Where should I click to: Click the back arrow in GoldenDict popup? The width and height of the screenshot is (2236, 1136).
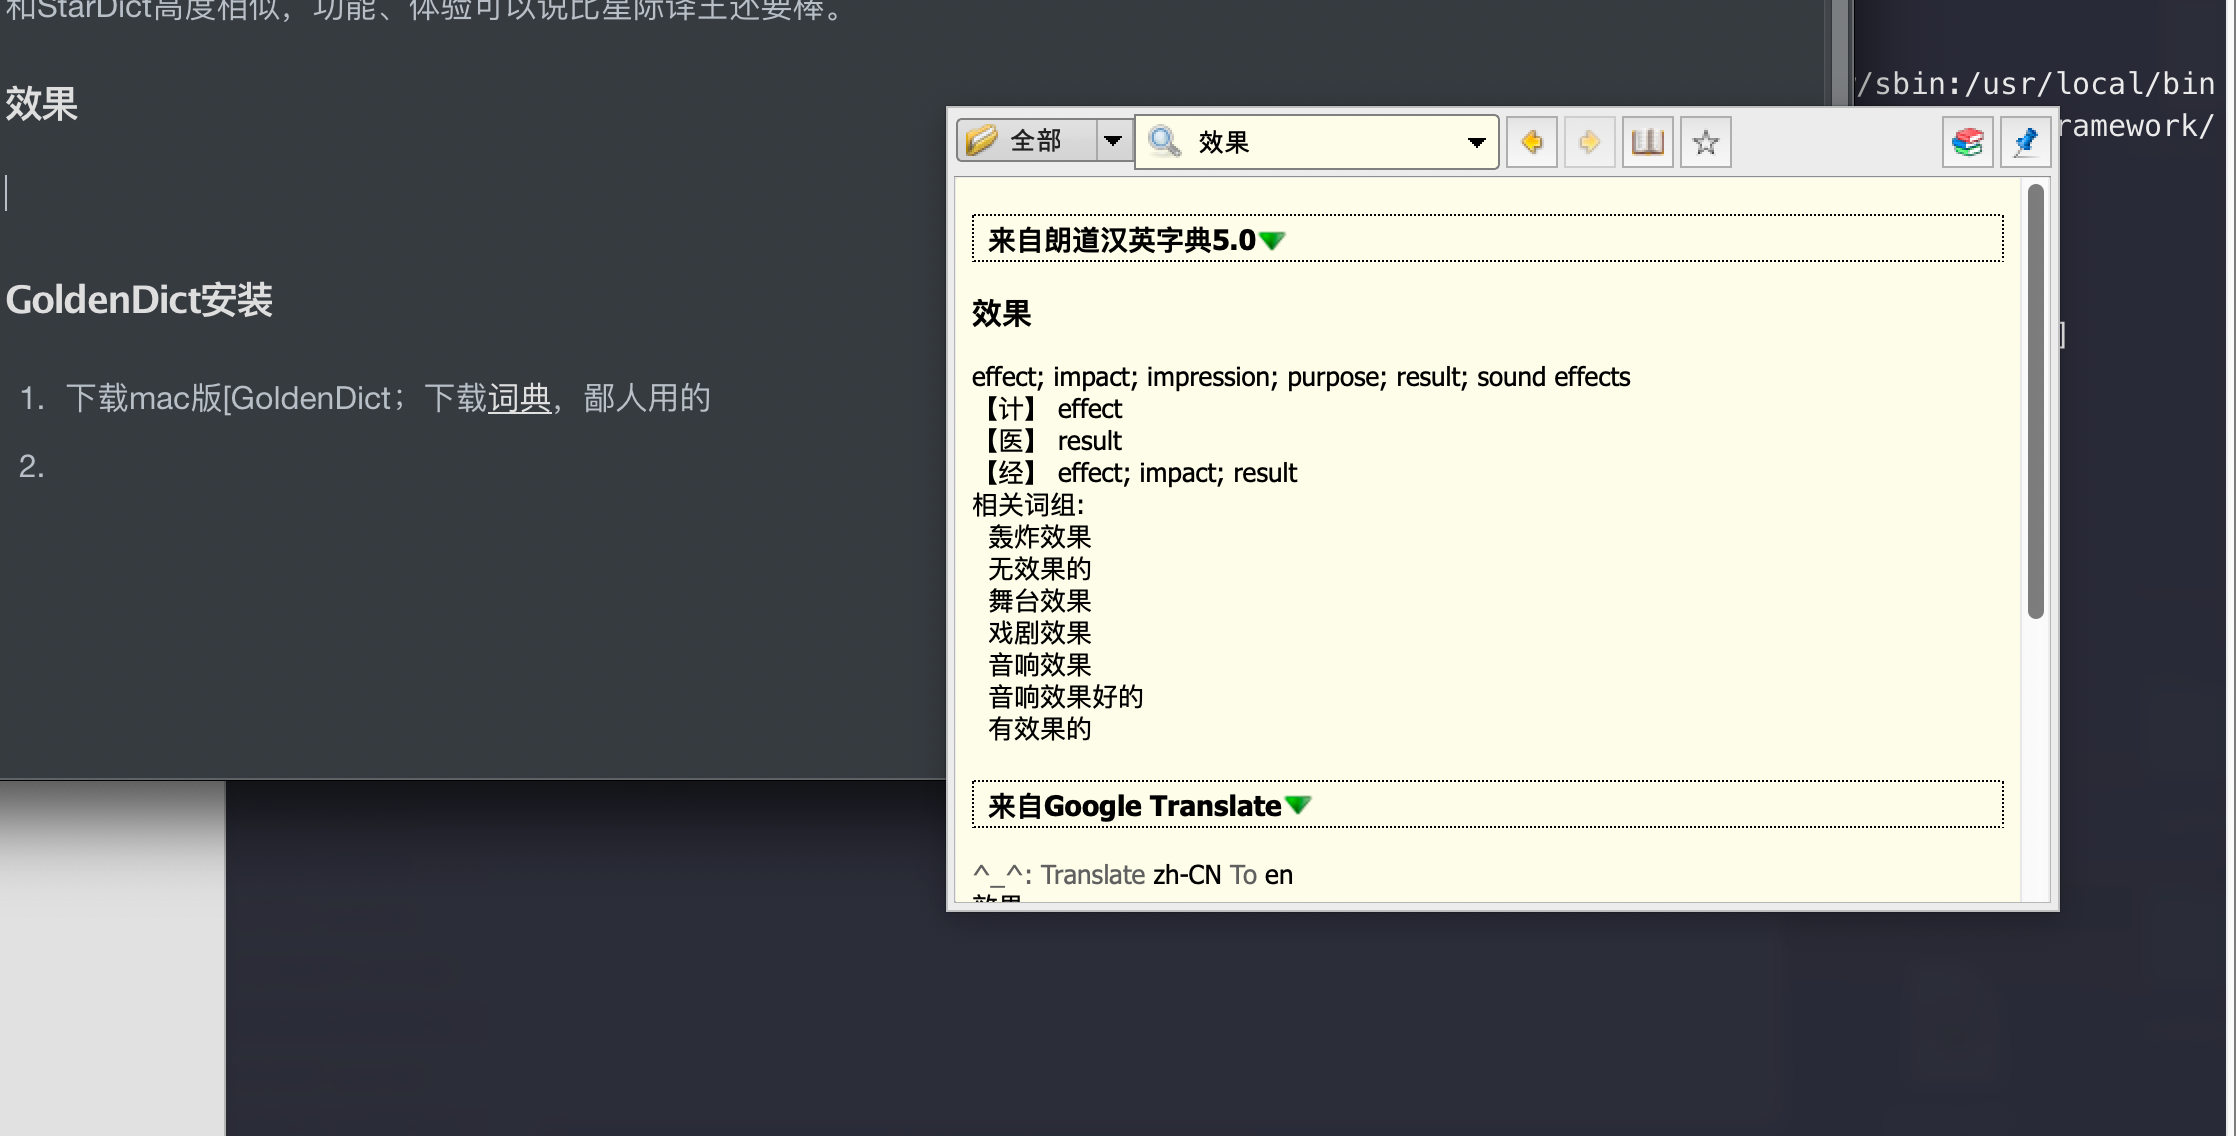[1531, 142]
